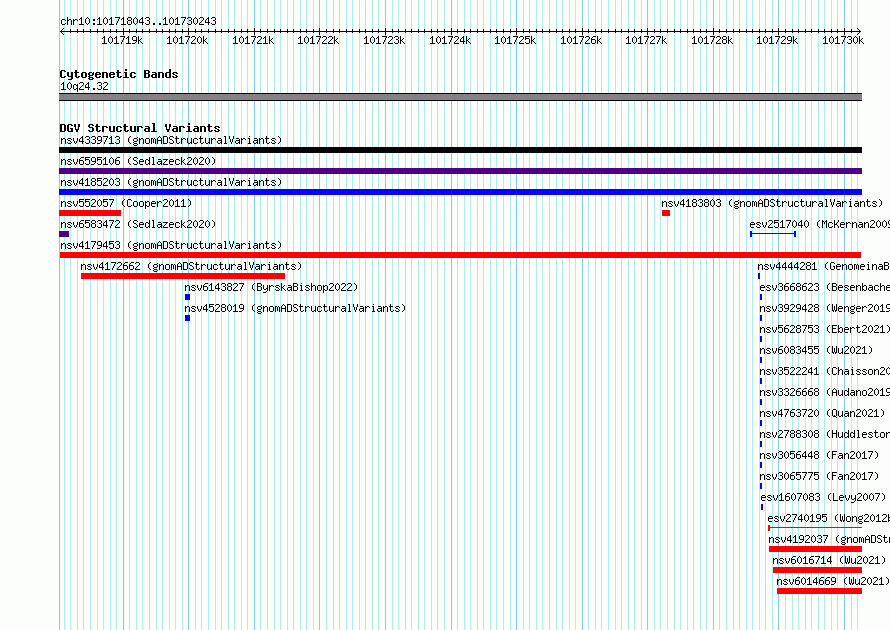Click the nsv4185203 blue variant bar
Screen dimensions: 890x630
coord(460,192)
